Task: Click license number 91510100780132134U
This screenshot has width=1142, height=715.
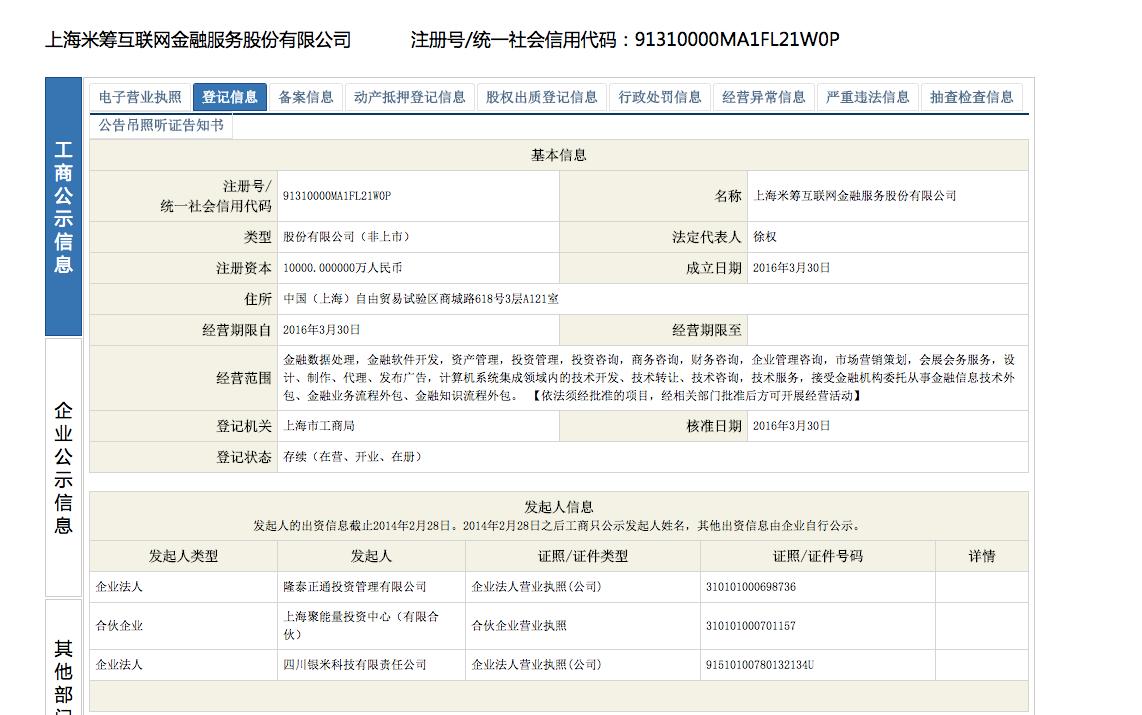Action: point(760,665)
